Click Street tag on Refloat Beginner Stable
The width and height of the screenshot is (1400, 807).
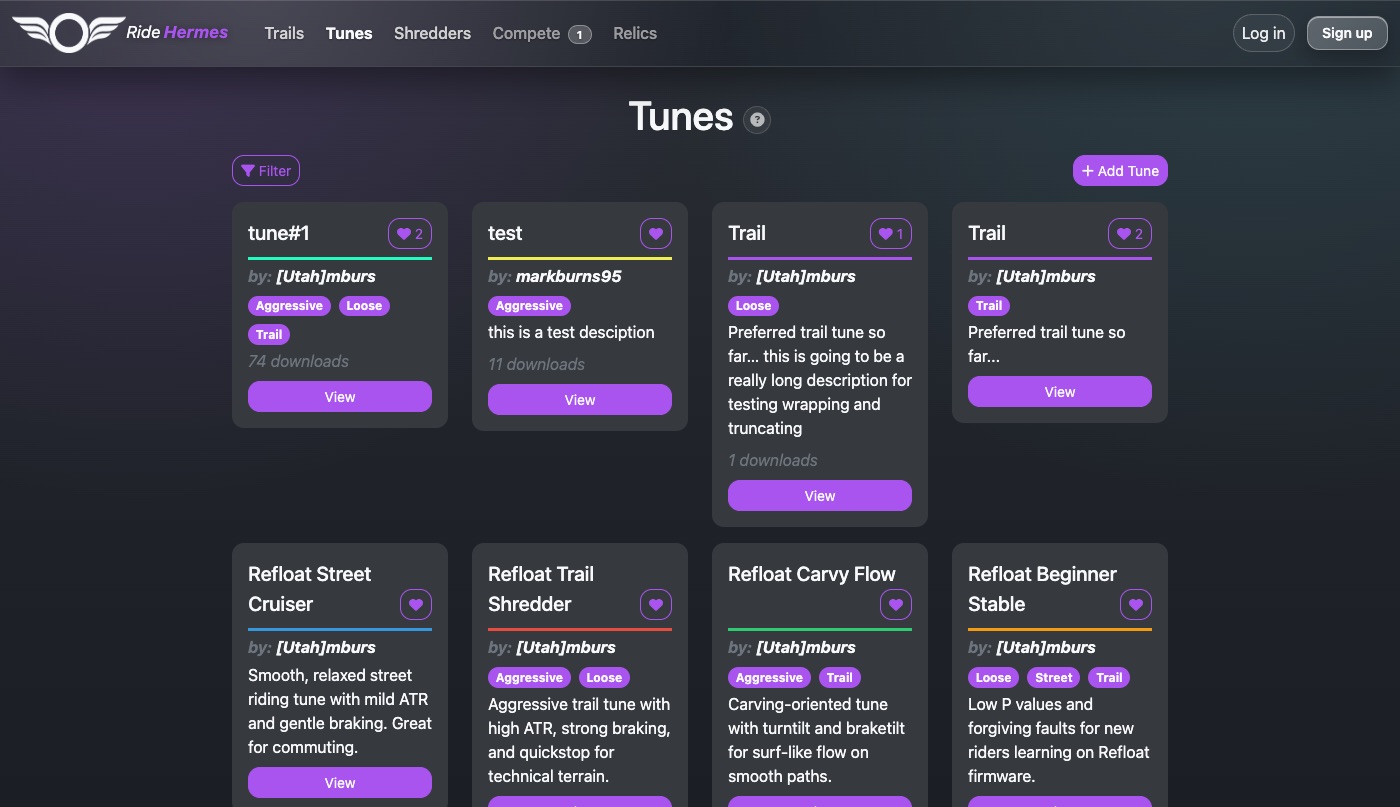(1054, 678)
